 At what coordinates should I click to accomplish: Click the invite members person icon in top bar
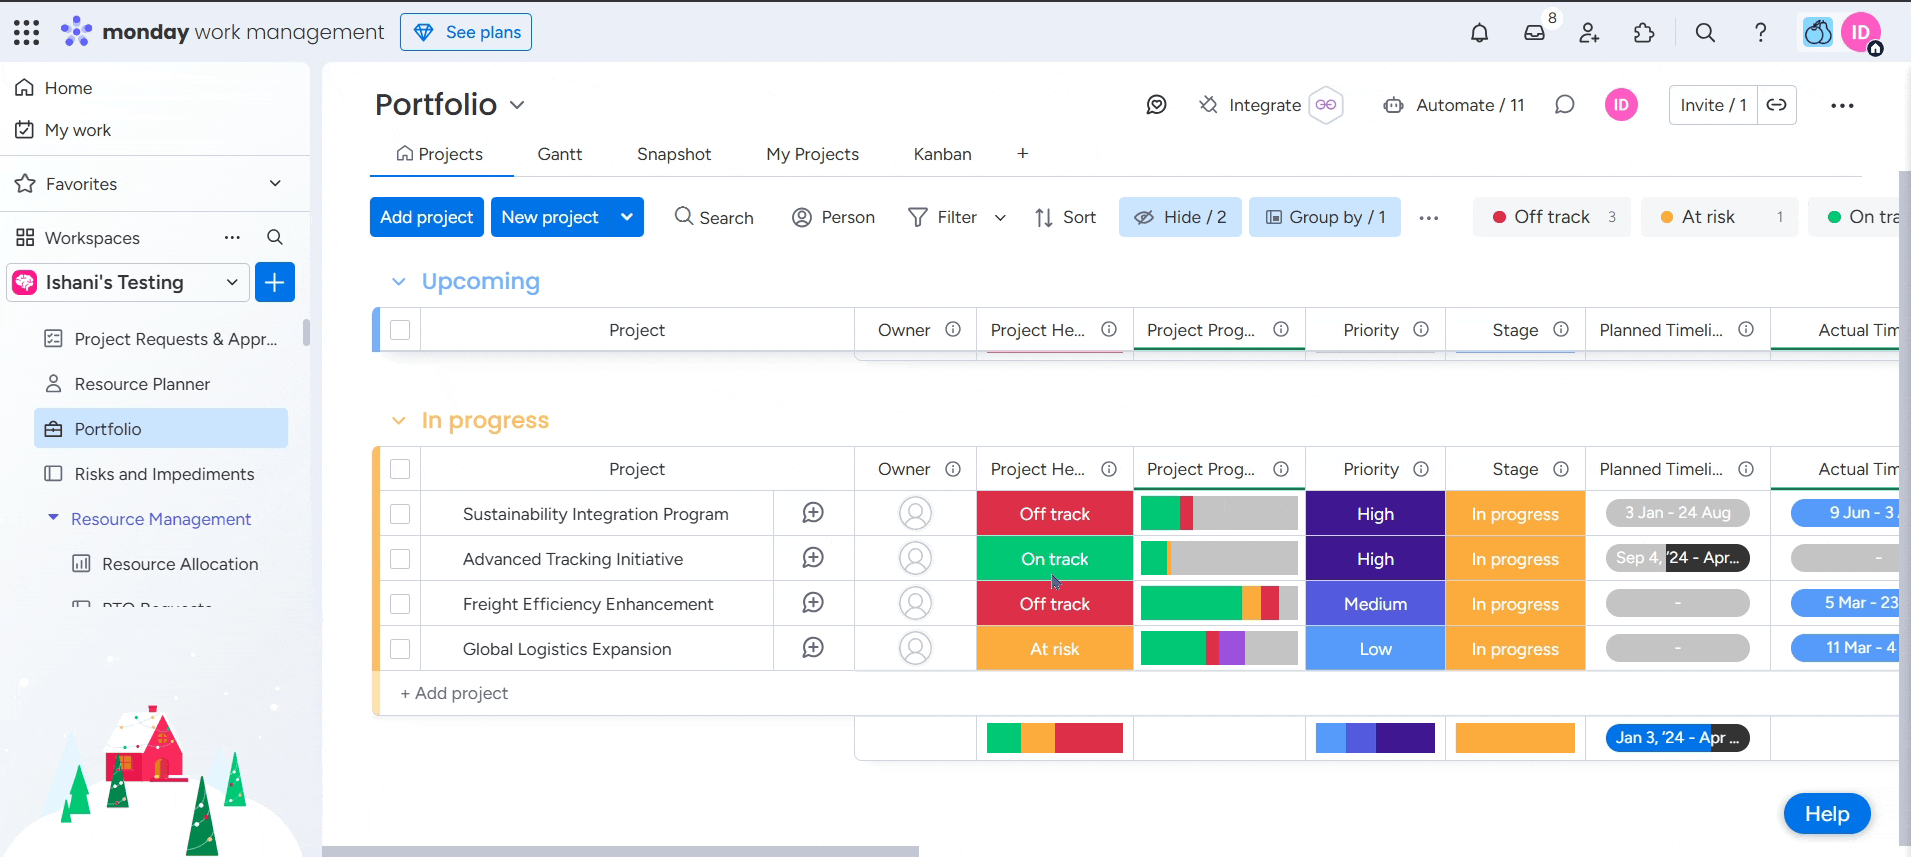1589,32
